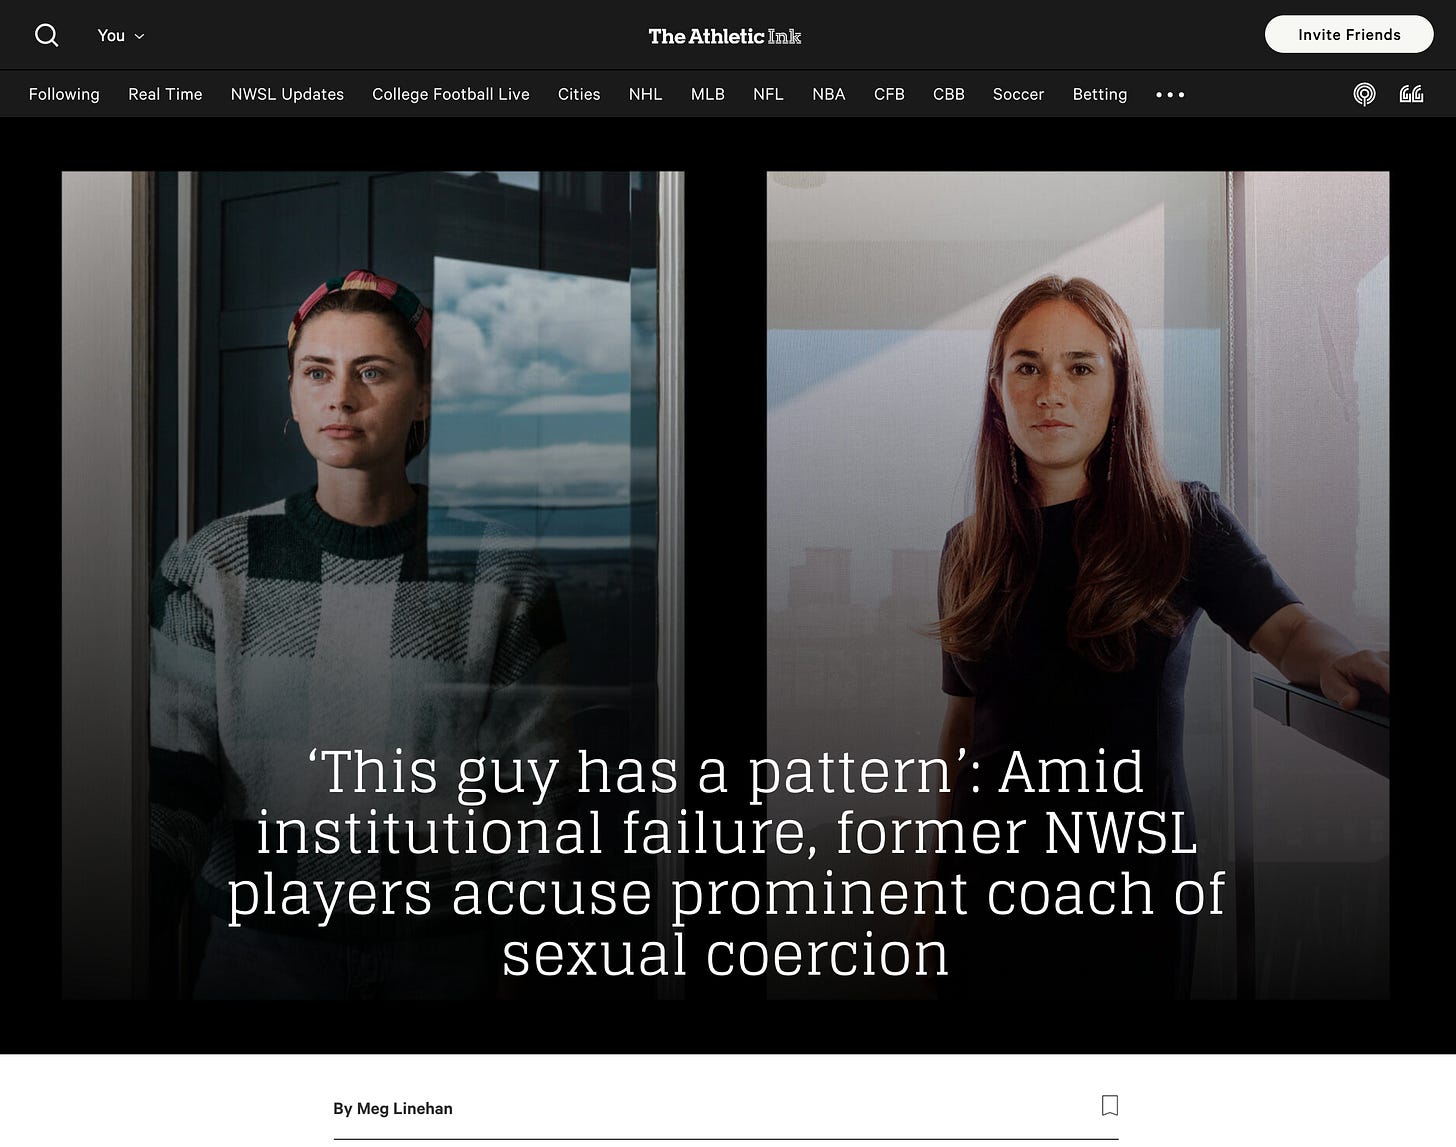Open the podcasts icon

1364,94
